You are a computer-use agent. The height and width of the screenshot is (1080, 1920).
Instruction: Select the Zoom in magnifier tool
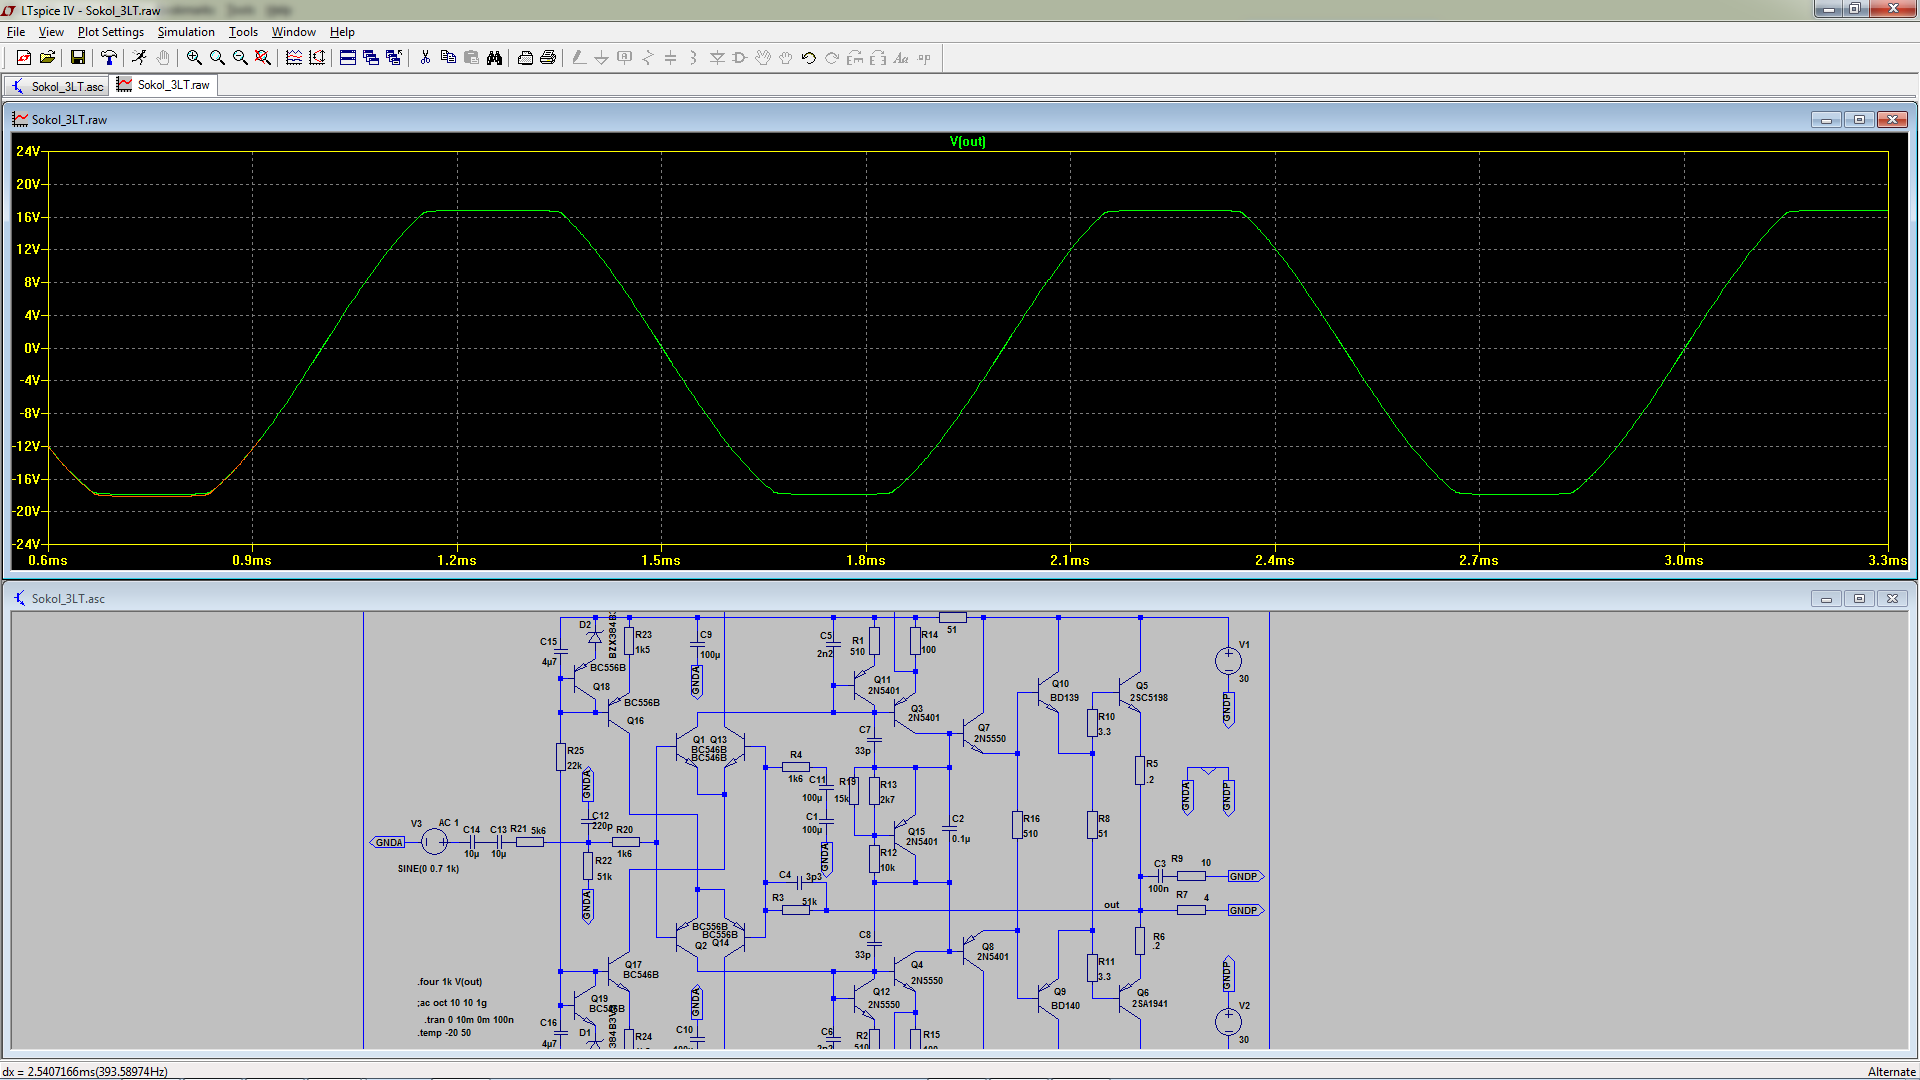(194, 58)
